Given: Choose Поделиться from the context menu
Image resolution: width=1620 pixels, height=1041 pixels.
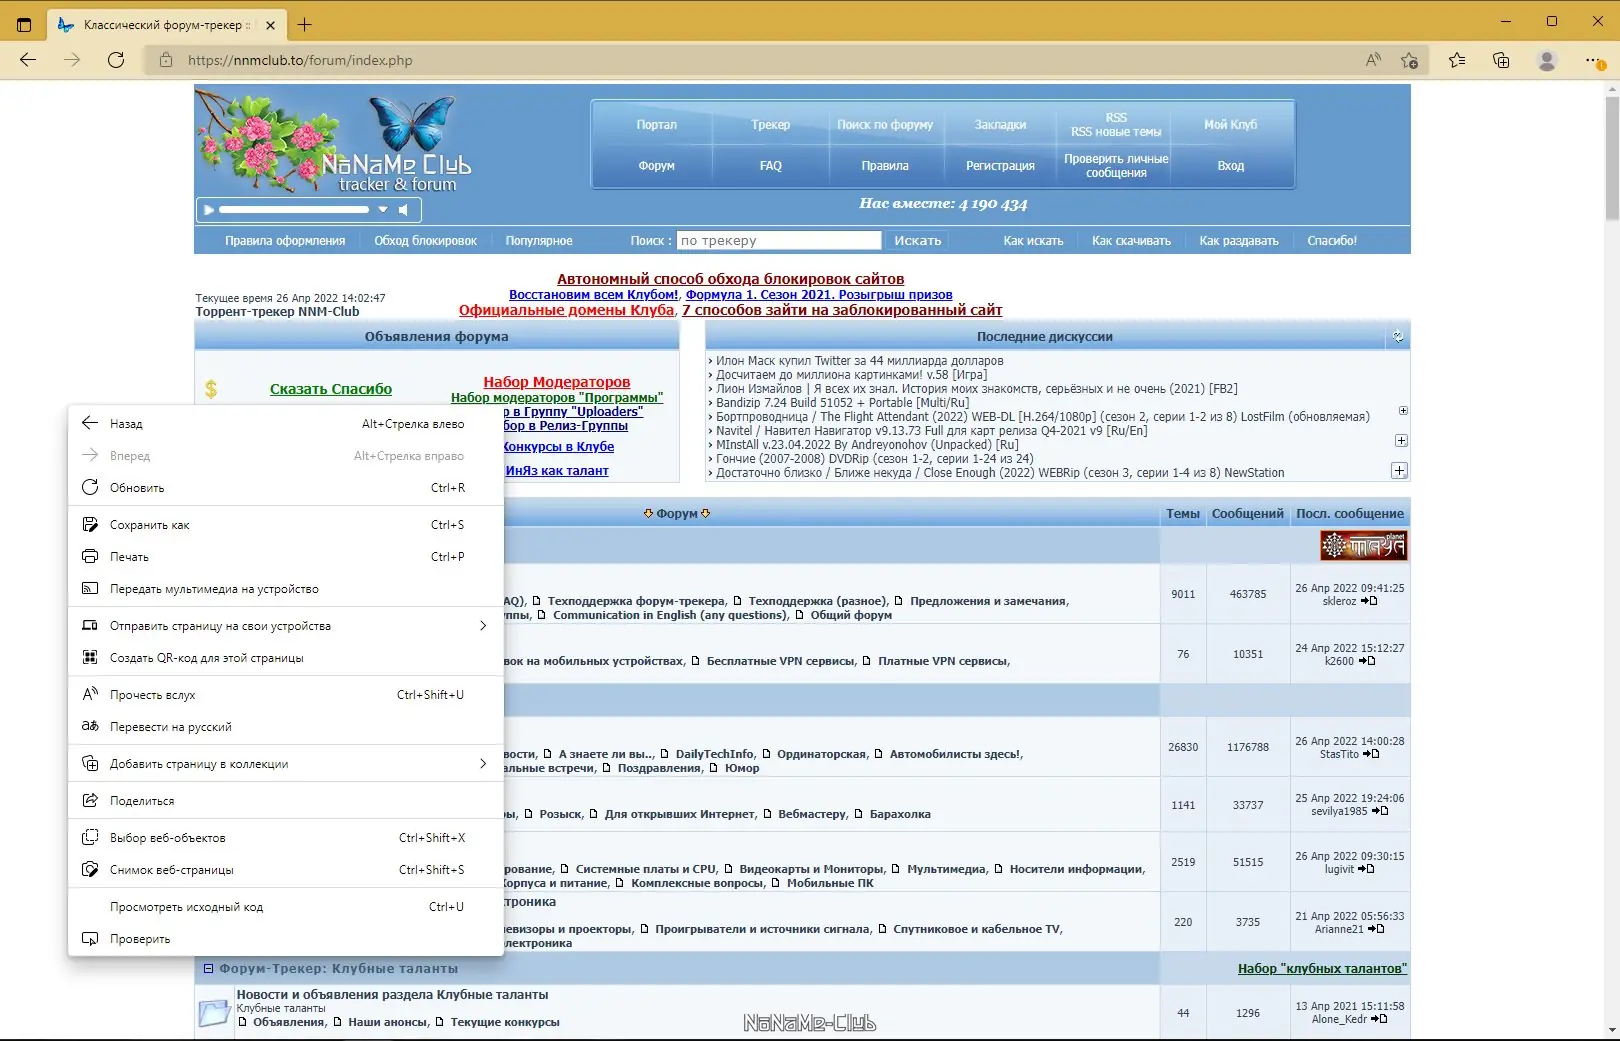Looking at the screenshot, I should (286, 801).
